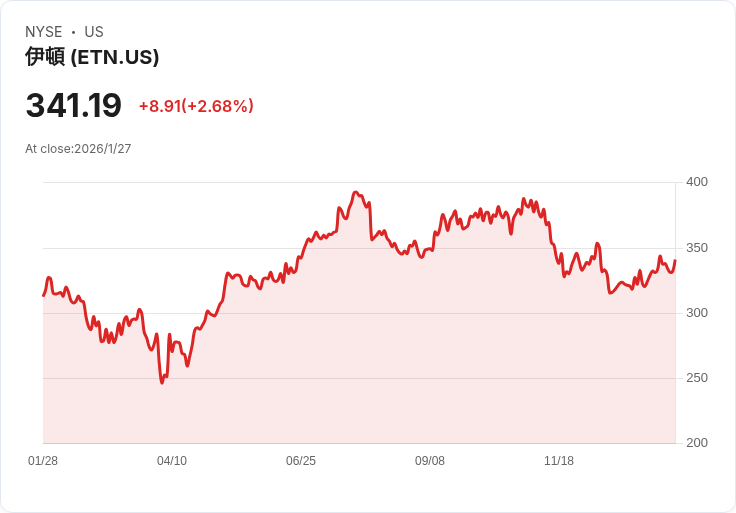Click the 400 y-axis label
This screenshot has width=736, height=513.
pos(696,182)
